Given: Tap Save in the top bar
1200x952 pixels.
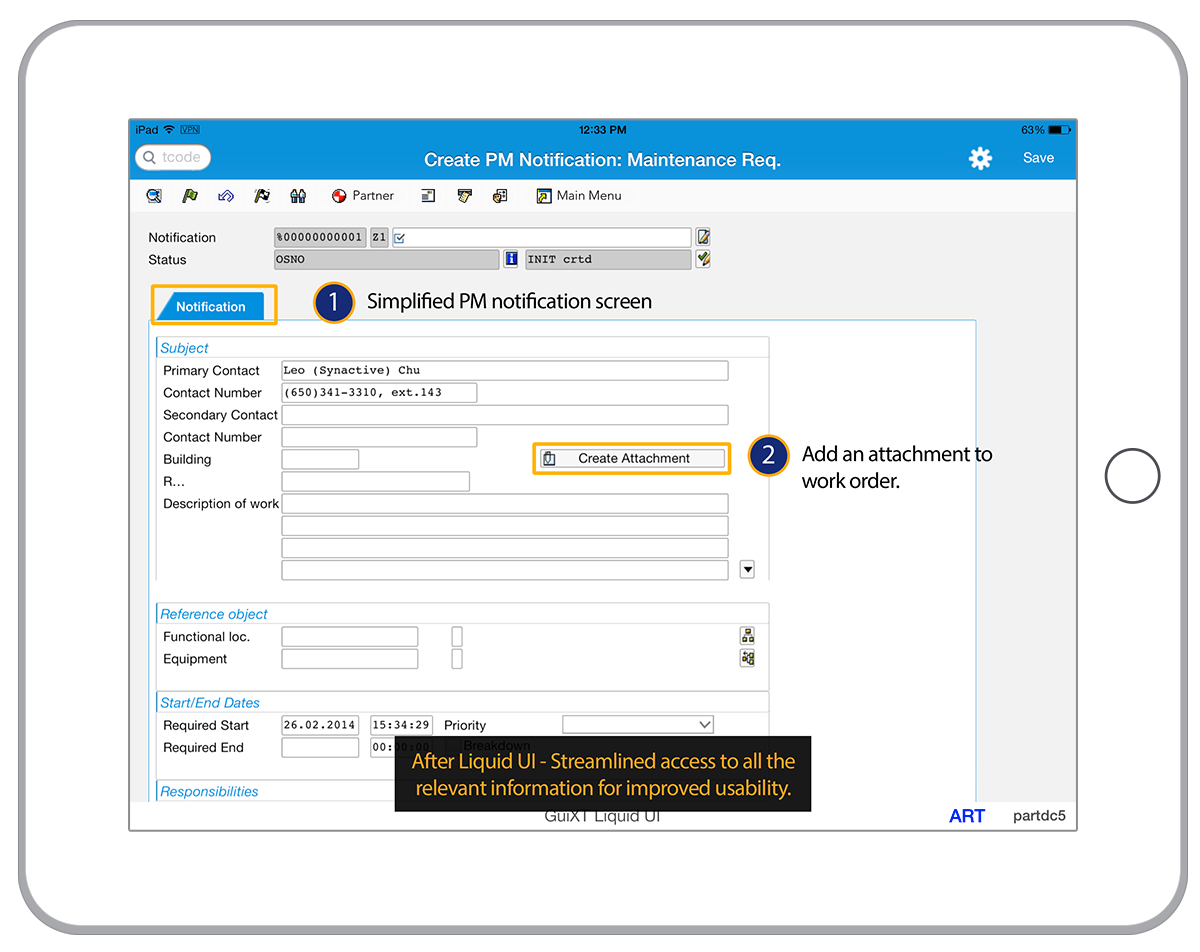Looking at the screenshot, I should point(1038,158).
